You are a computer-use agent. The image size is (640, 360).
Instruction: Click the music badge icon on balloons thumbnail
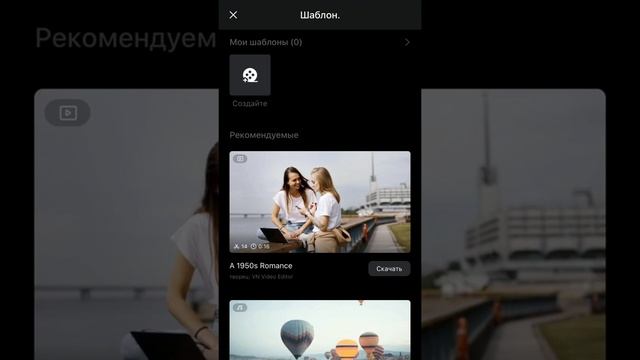(x=240, y=307)
